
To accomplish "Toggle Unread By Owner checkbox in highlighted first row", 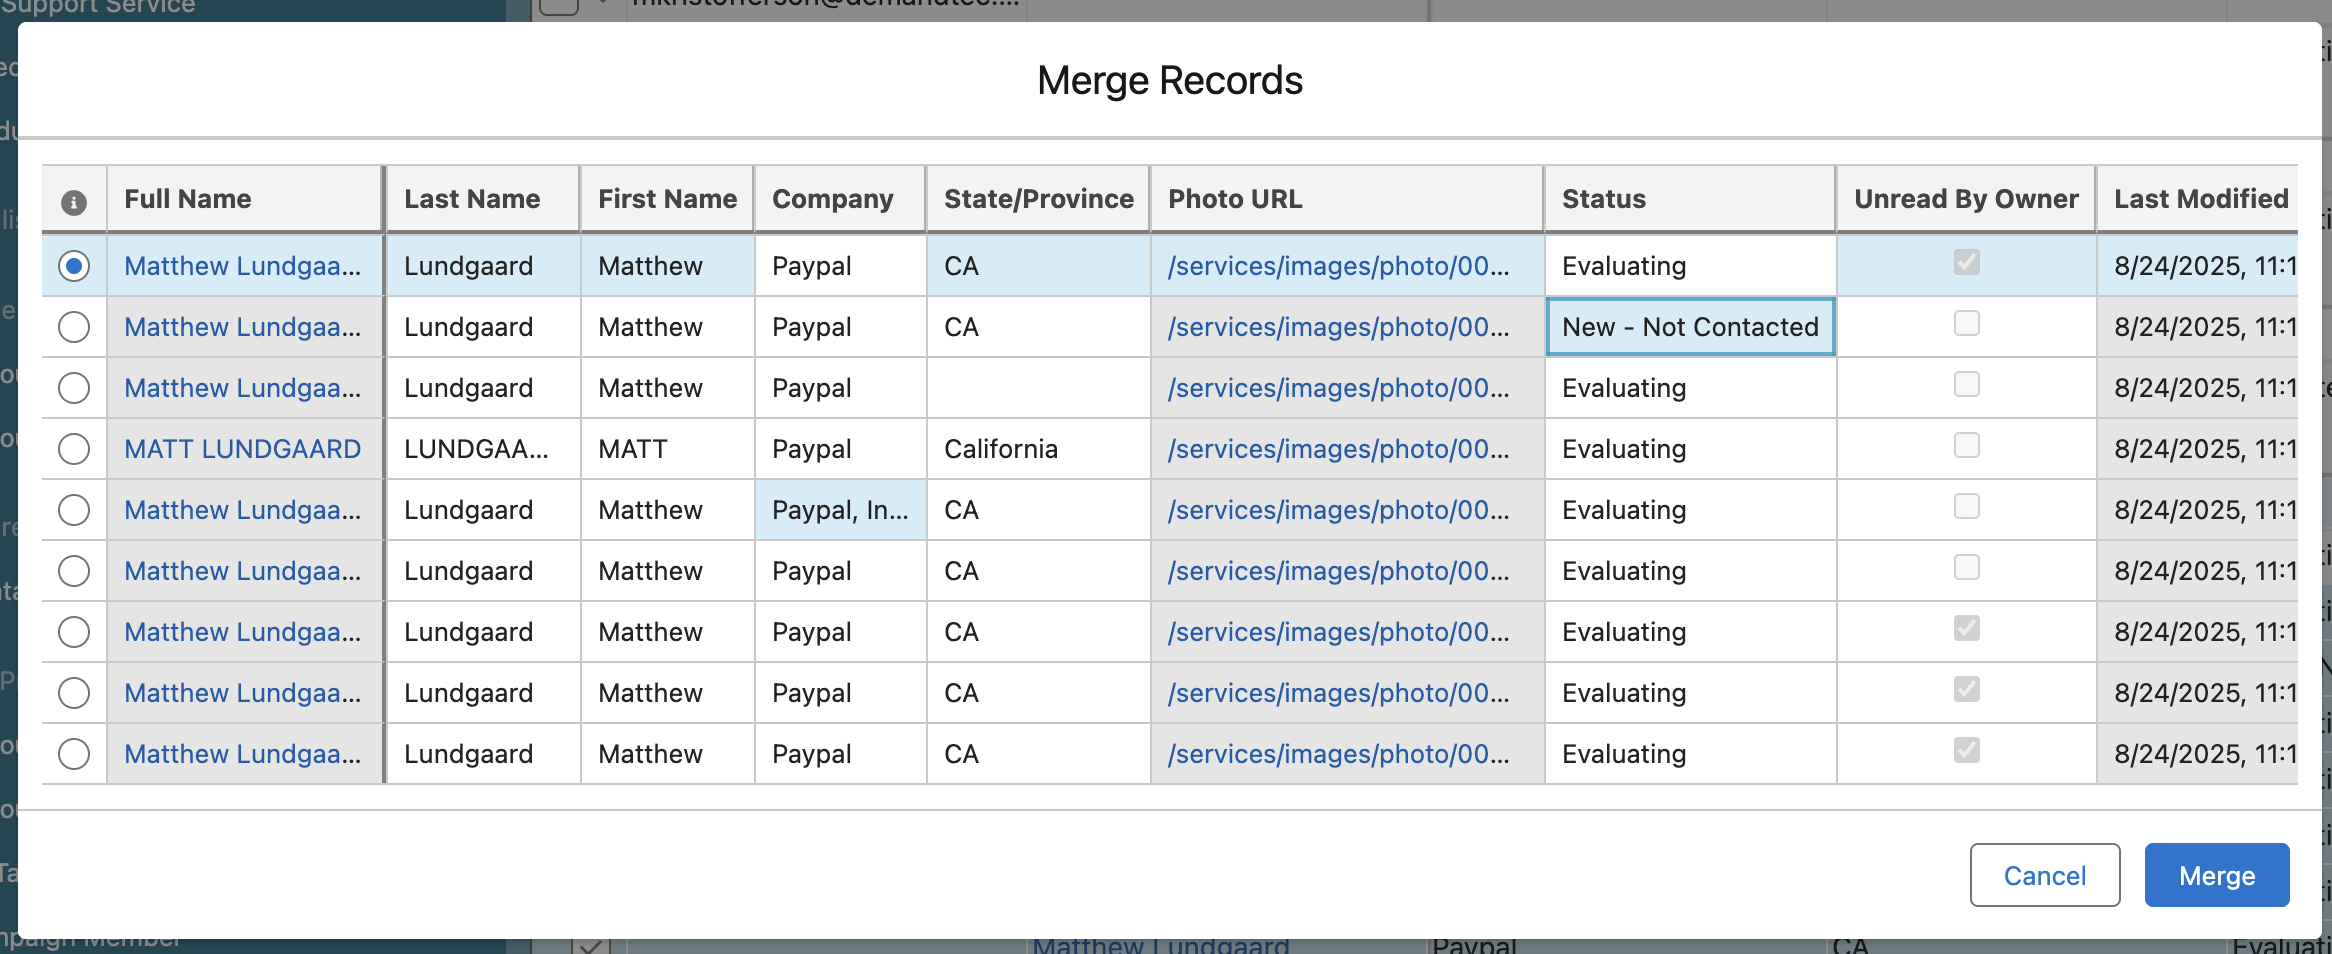I will pyautogui.click(x=1966, y=263).
